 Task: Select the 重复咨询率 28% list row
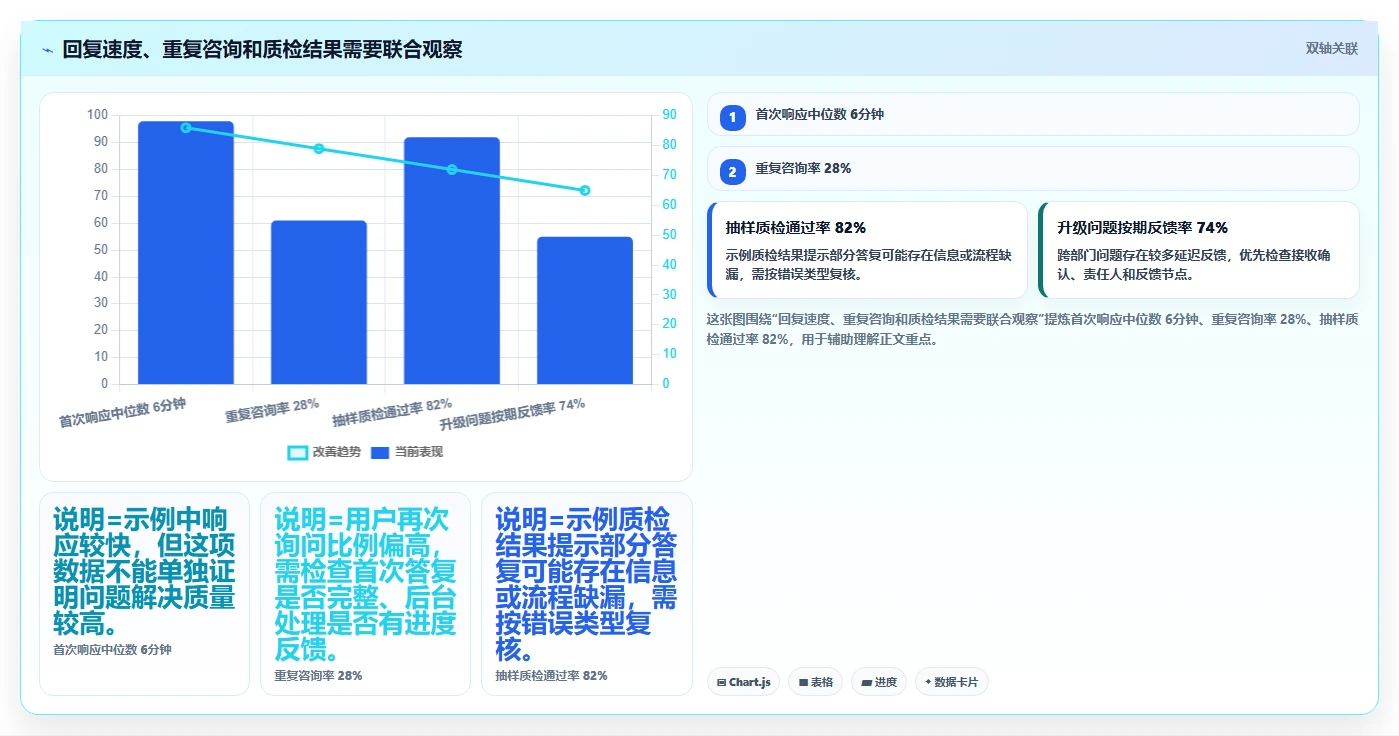1033,169
